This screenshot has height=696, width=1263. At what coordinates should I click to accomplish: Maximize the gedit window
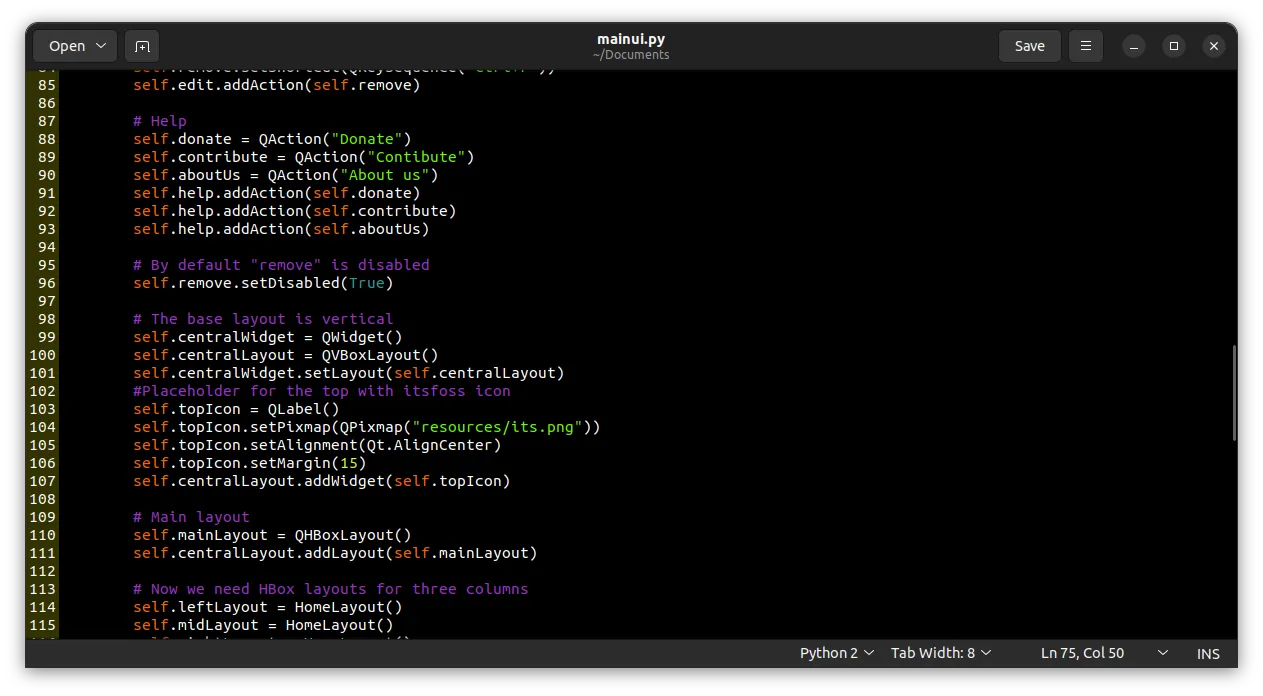[1173, 46]
